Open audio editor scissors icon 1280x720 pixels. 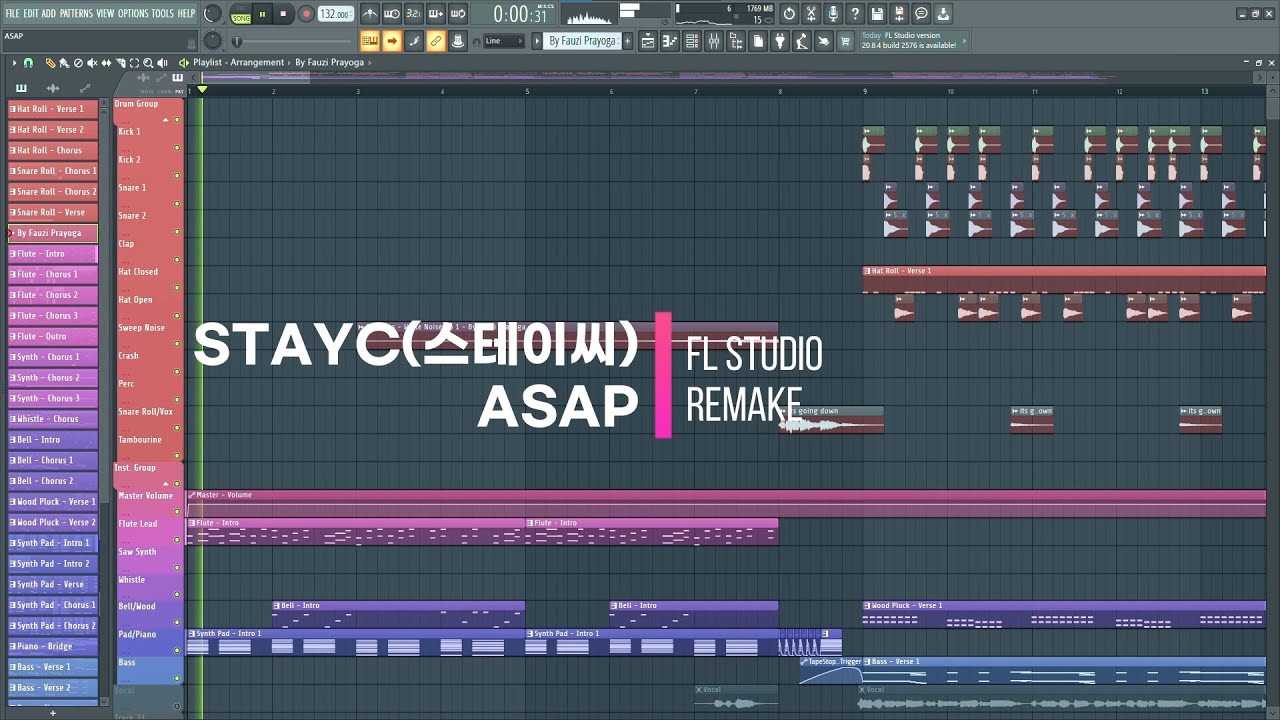pos(811,14)
